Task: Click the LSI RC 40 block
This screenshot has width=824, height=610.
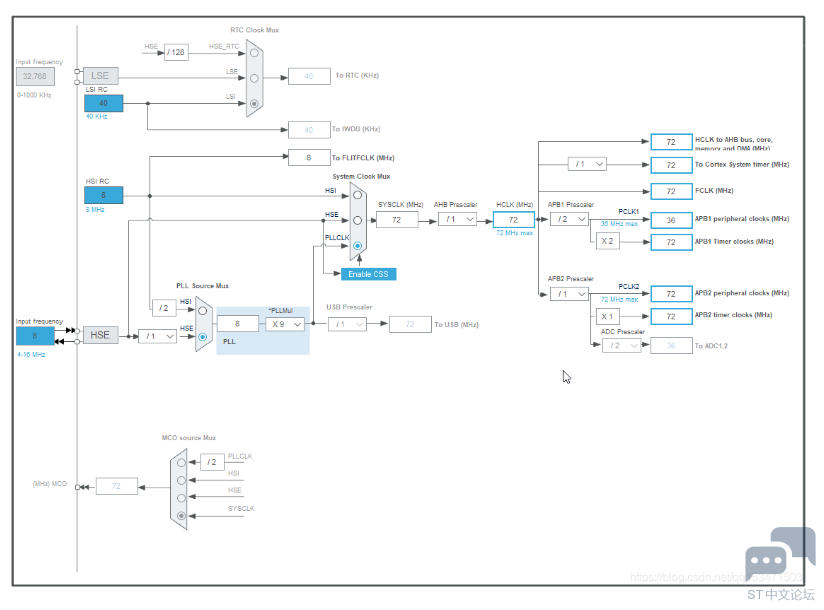Action: 104,104
